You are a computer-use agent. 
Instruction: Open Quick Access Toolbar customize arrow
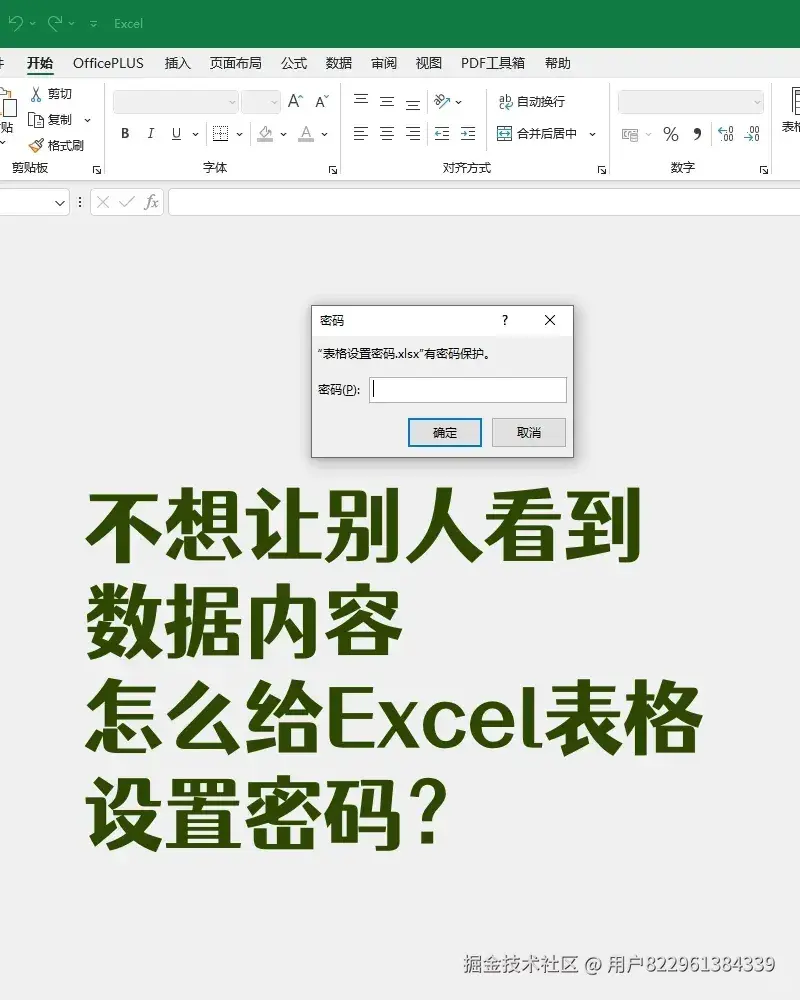tap(93, 24)
